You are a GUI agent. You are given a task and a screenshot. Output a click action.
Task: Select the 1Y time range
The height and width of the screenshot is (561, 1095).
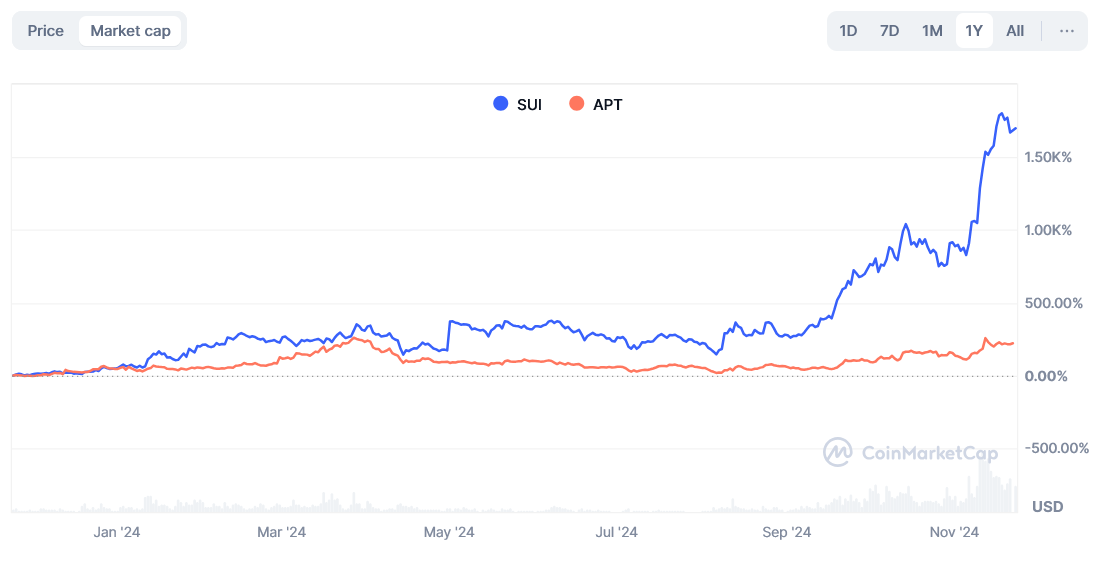[x=974, y=31]
